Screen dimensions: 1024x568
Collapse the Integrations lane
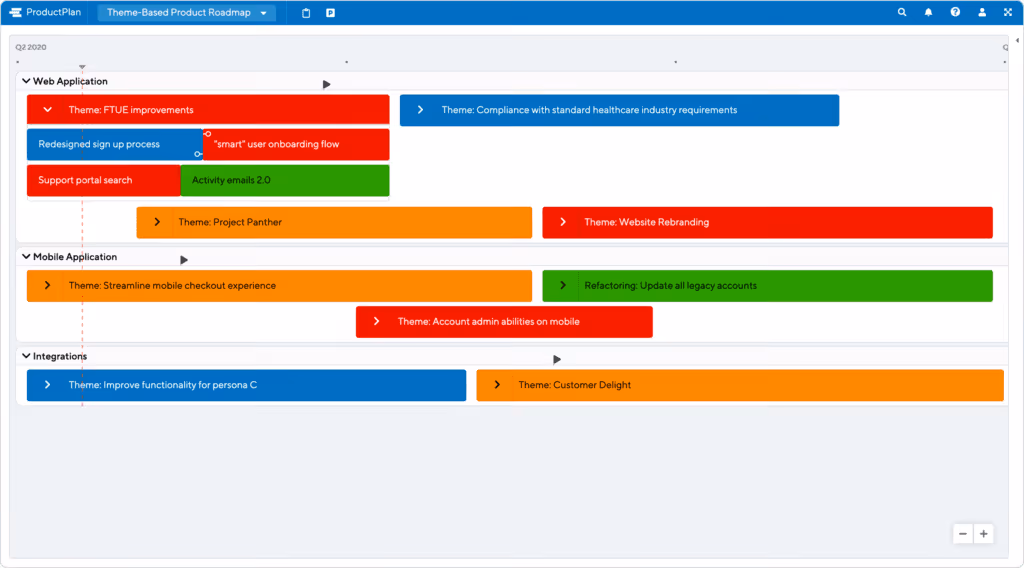[x=26, y=356]
